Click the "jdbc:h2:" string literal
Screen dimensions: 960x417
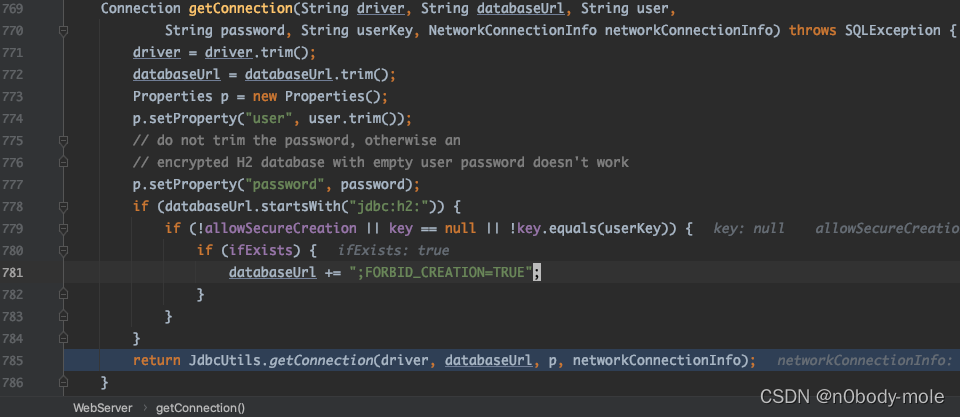click(x=388, y=207)
